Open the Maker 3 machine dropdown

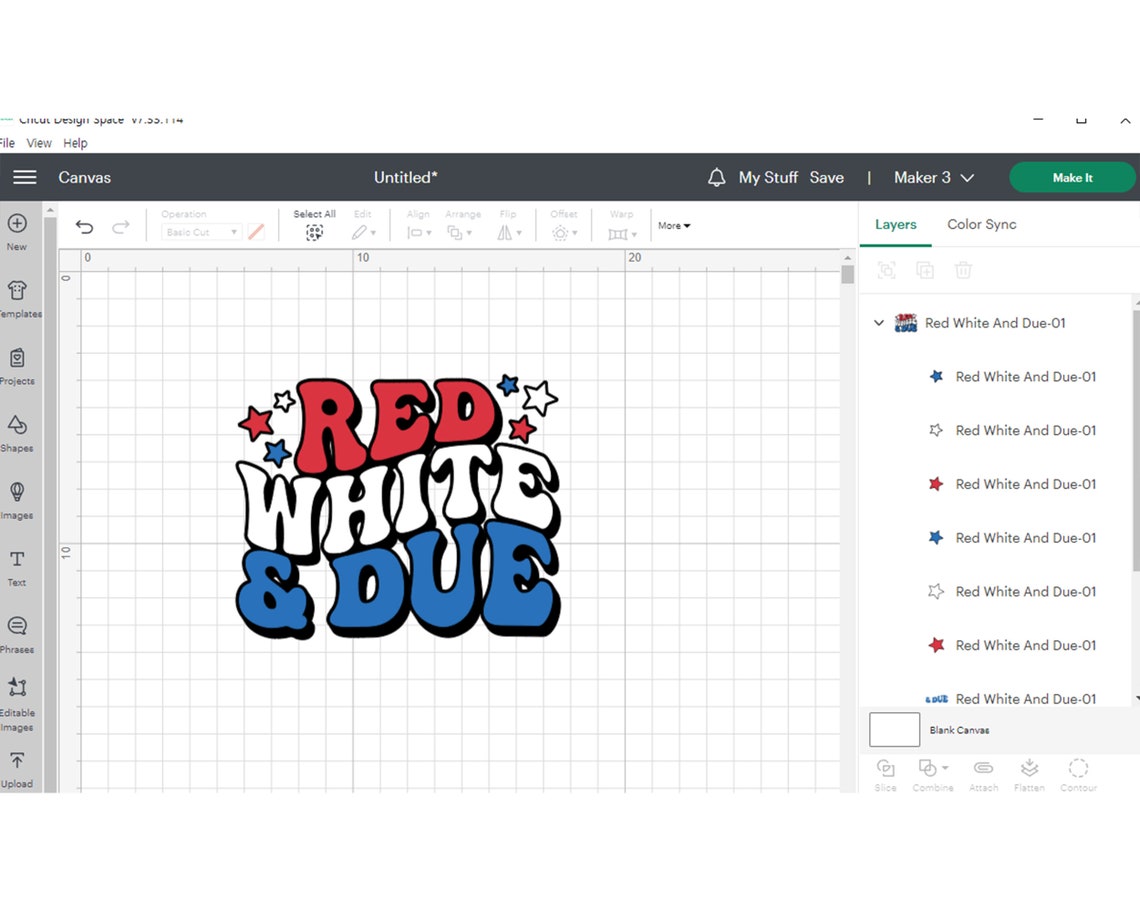coord(934,177)
